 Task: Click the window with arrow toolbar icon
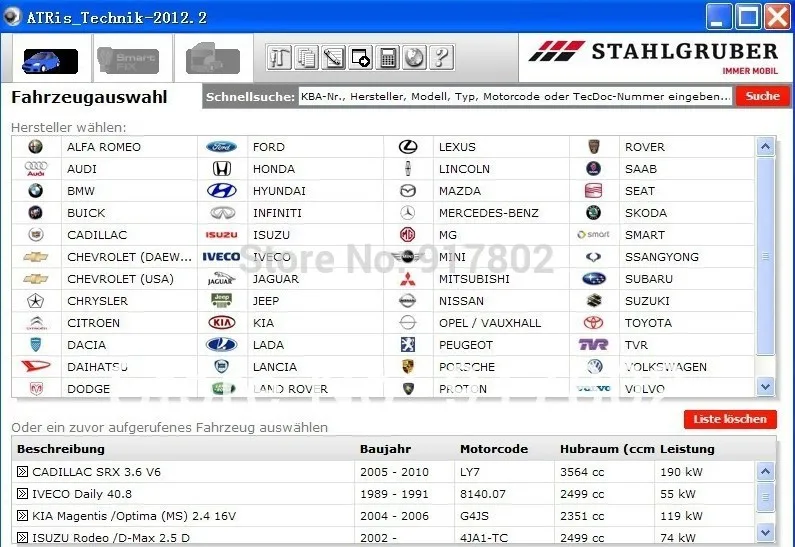pos(360,57)
